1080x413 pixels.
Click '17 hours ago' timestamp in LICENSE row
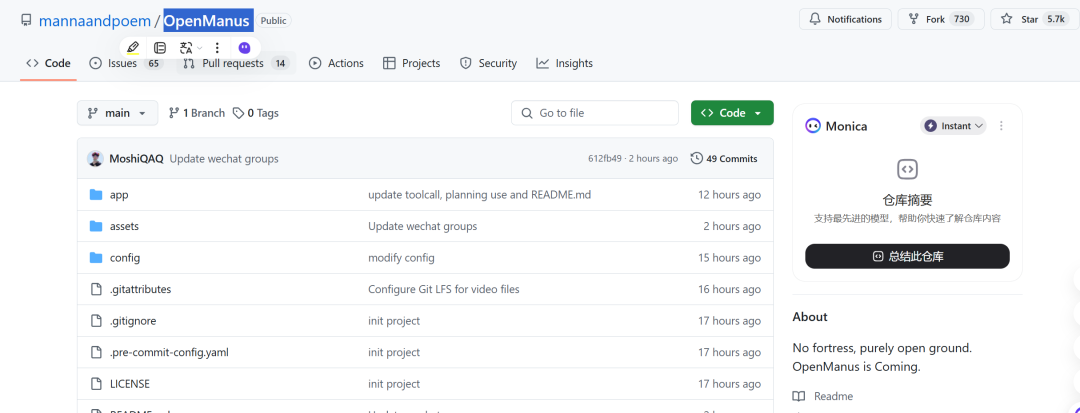pos(729,383)
